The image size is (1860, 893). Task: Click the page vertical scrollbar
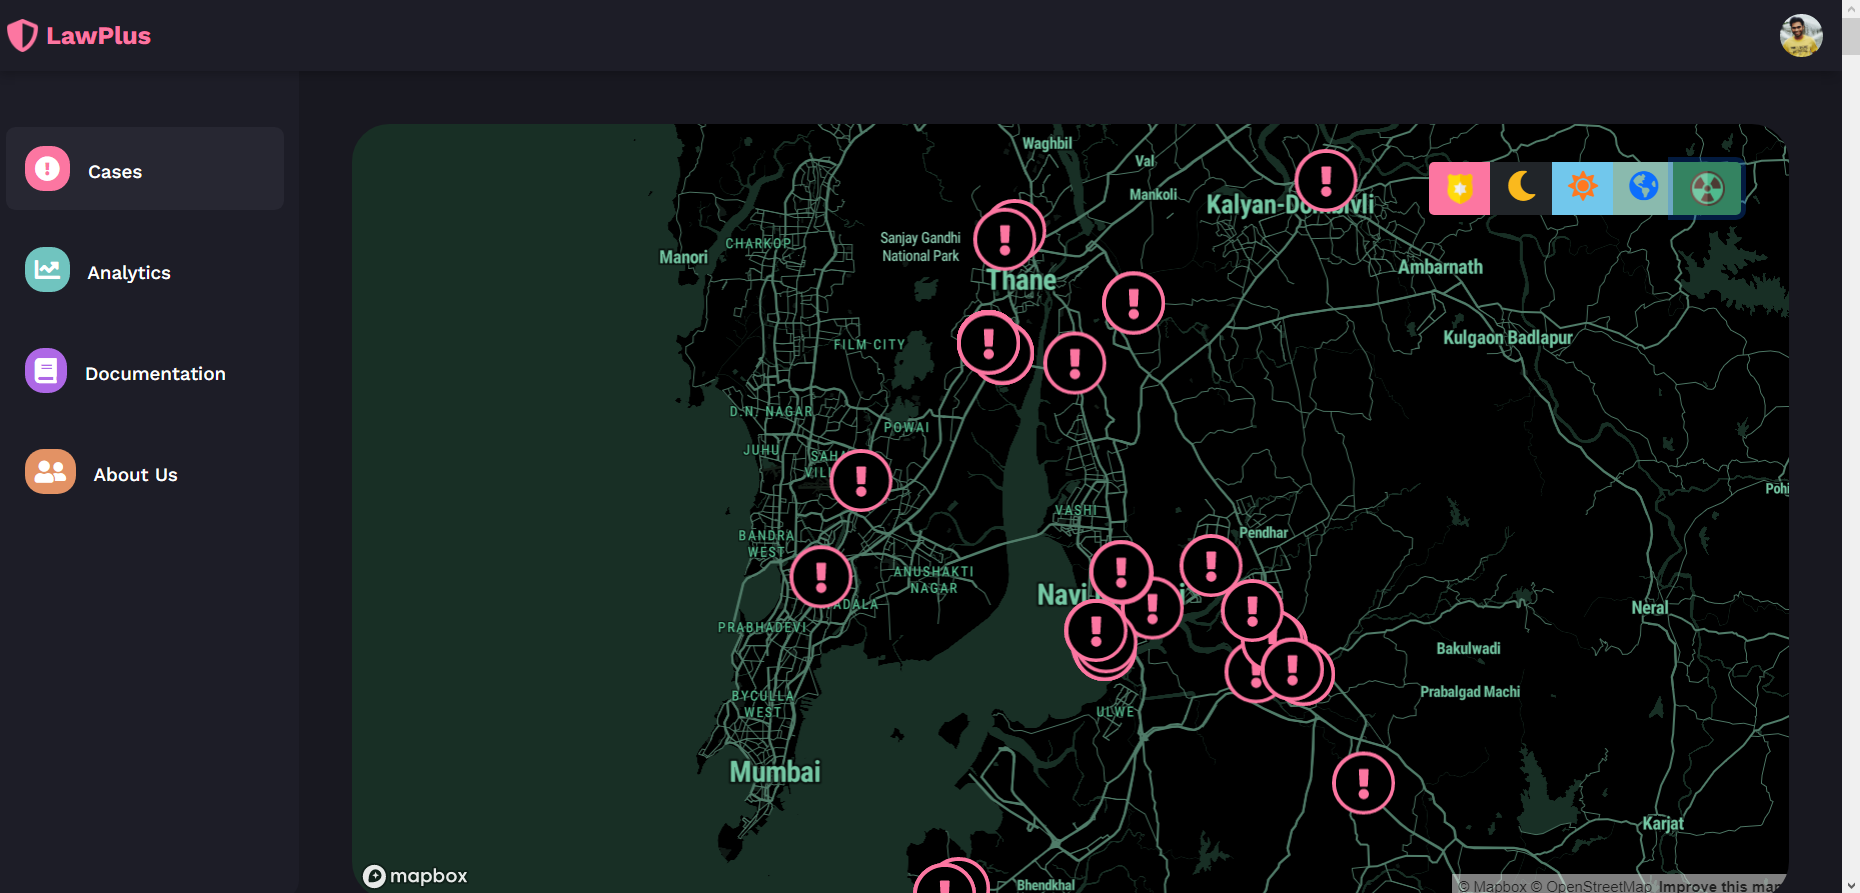tap(1851, 36)
